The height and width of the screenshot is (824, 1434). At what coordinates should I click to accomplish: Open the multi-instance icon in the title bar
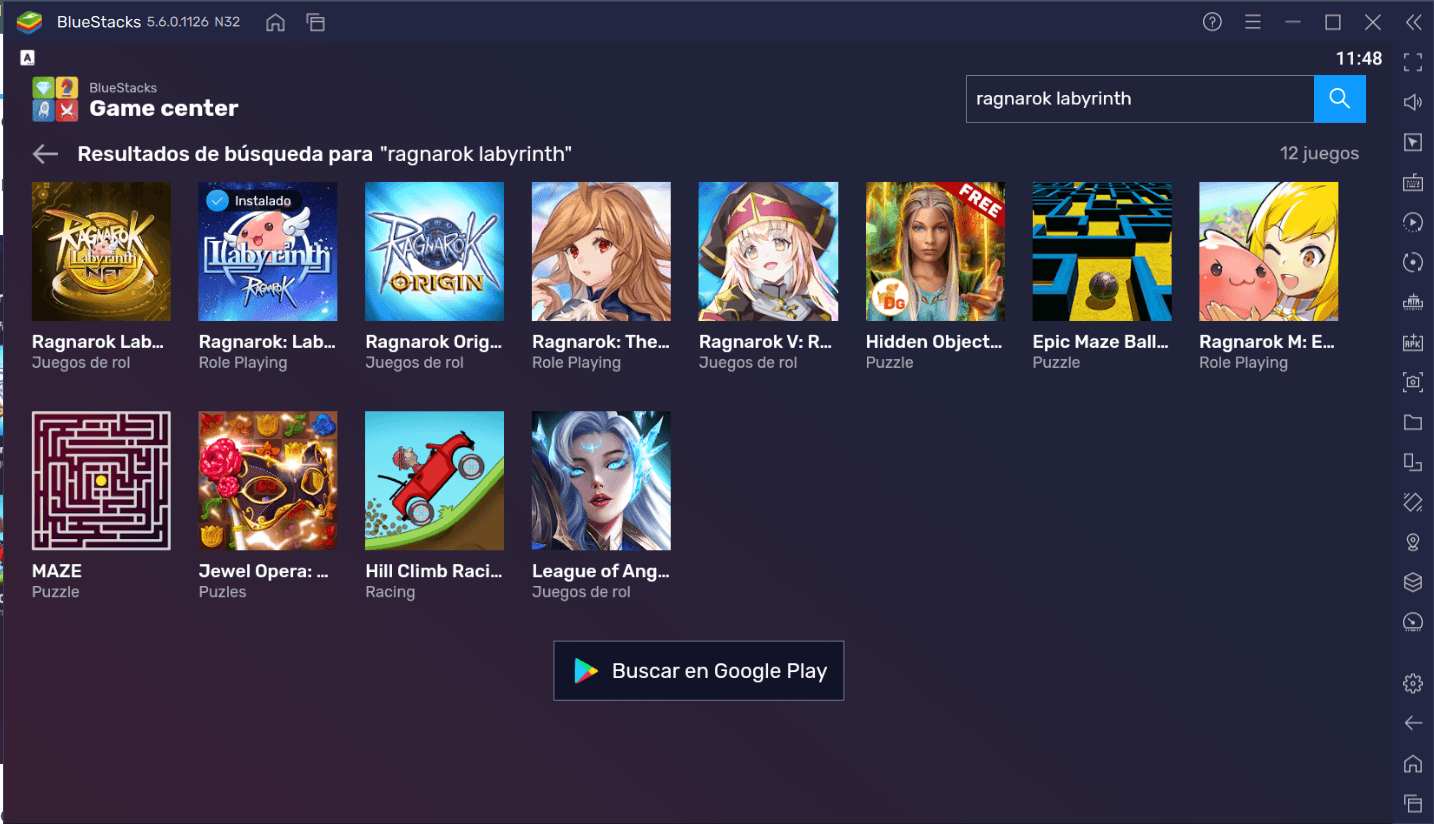pos(315,22)
